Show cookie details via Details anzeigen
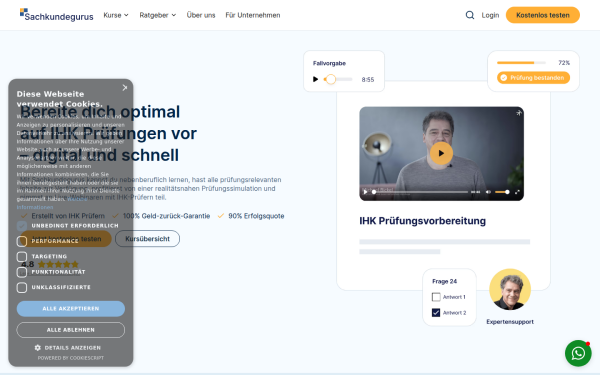 click(x=73, y=347)
